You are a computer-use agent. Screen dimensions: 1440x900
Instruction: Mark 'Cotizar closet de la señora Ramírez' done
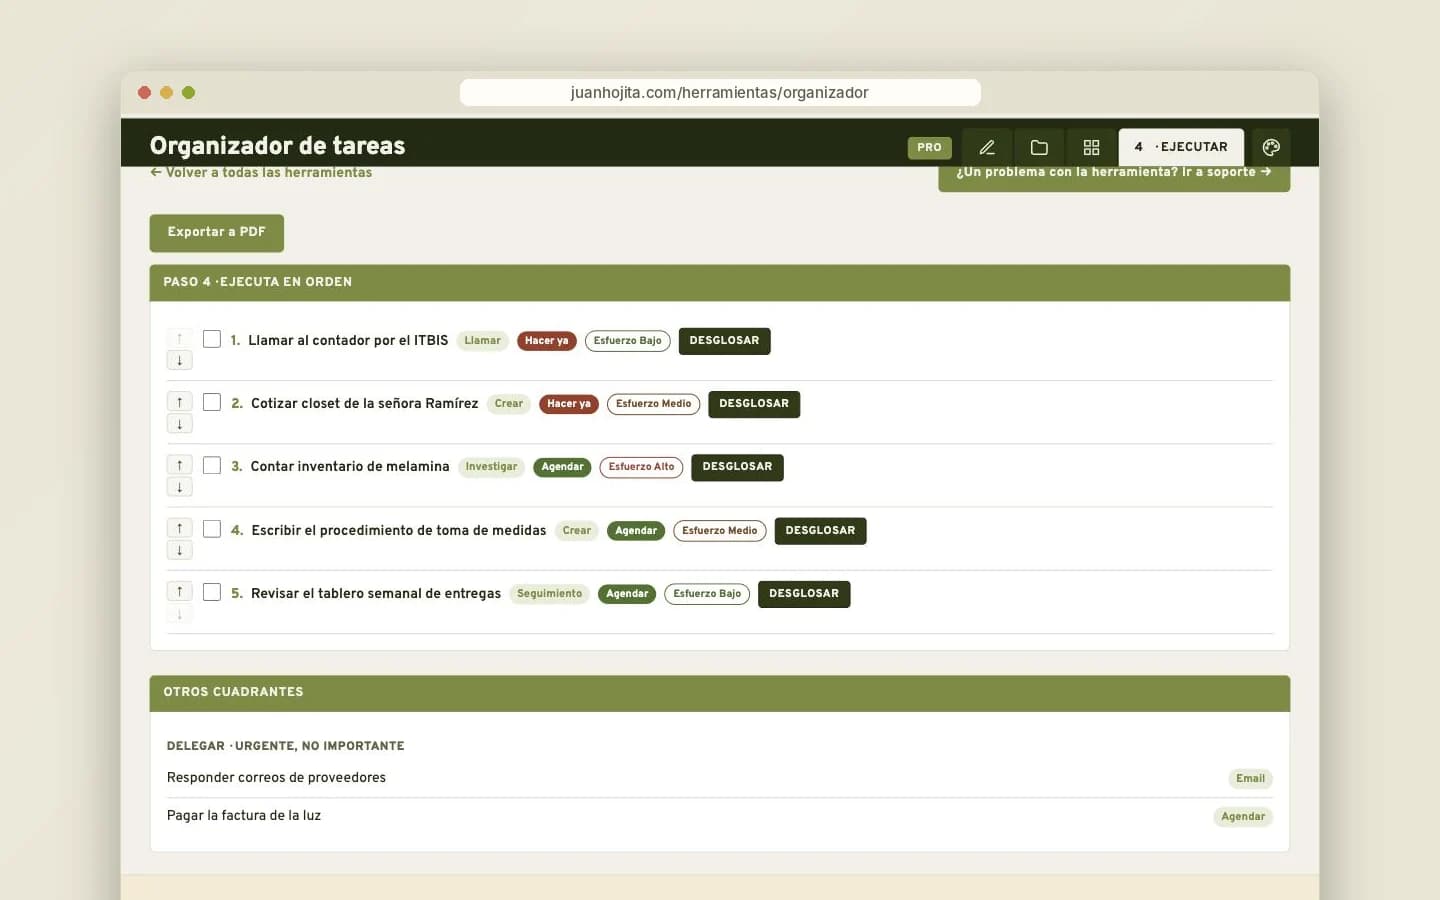(x=212, y=402)
